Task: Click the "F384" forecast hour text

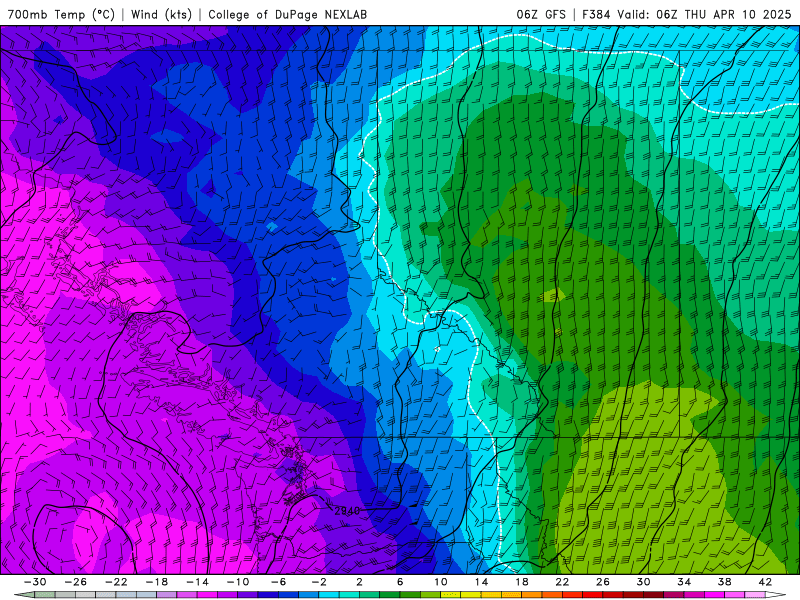Action: point(596,14)
